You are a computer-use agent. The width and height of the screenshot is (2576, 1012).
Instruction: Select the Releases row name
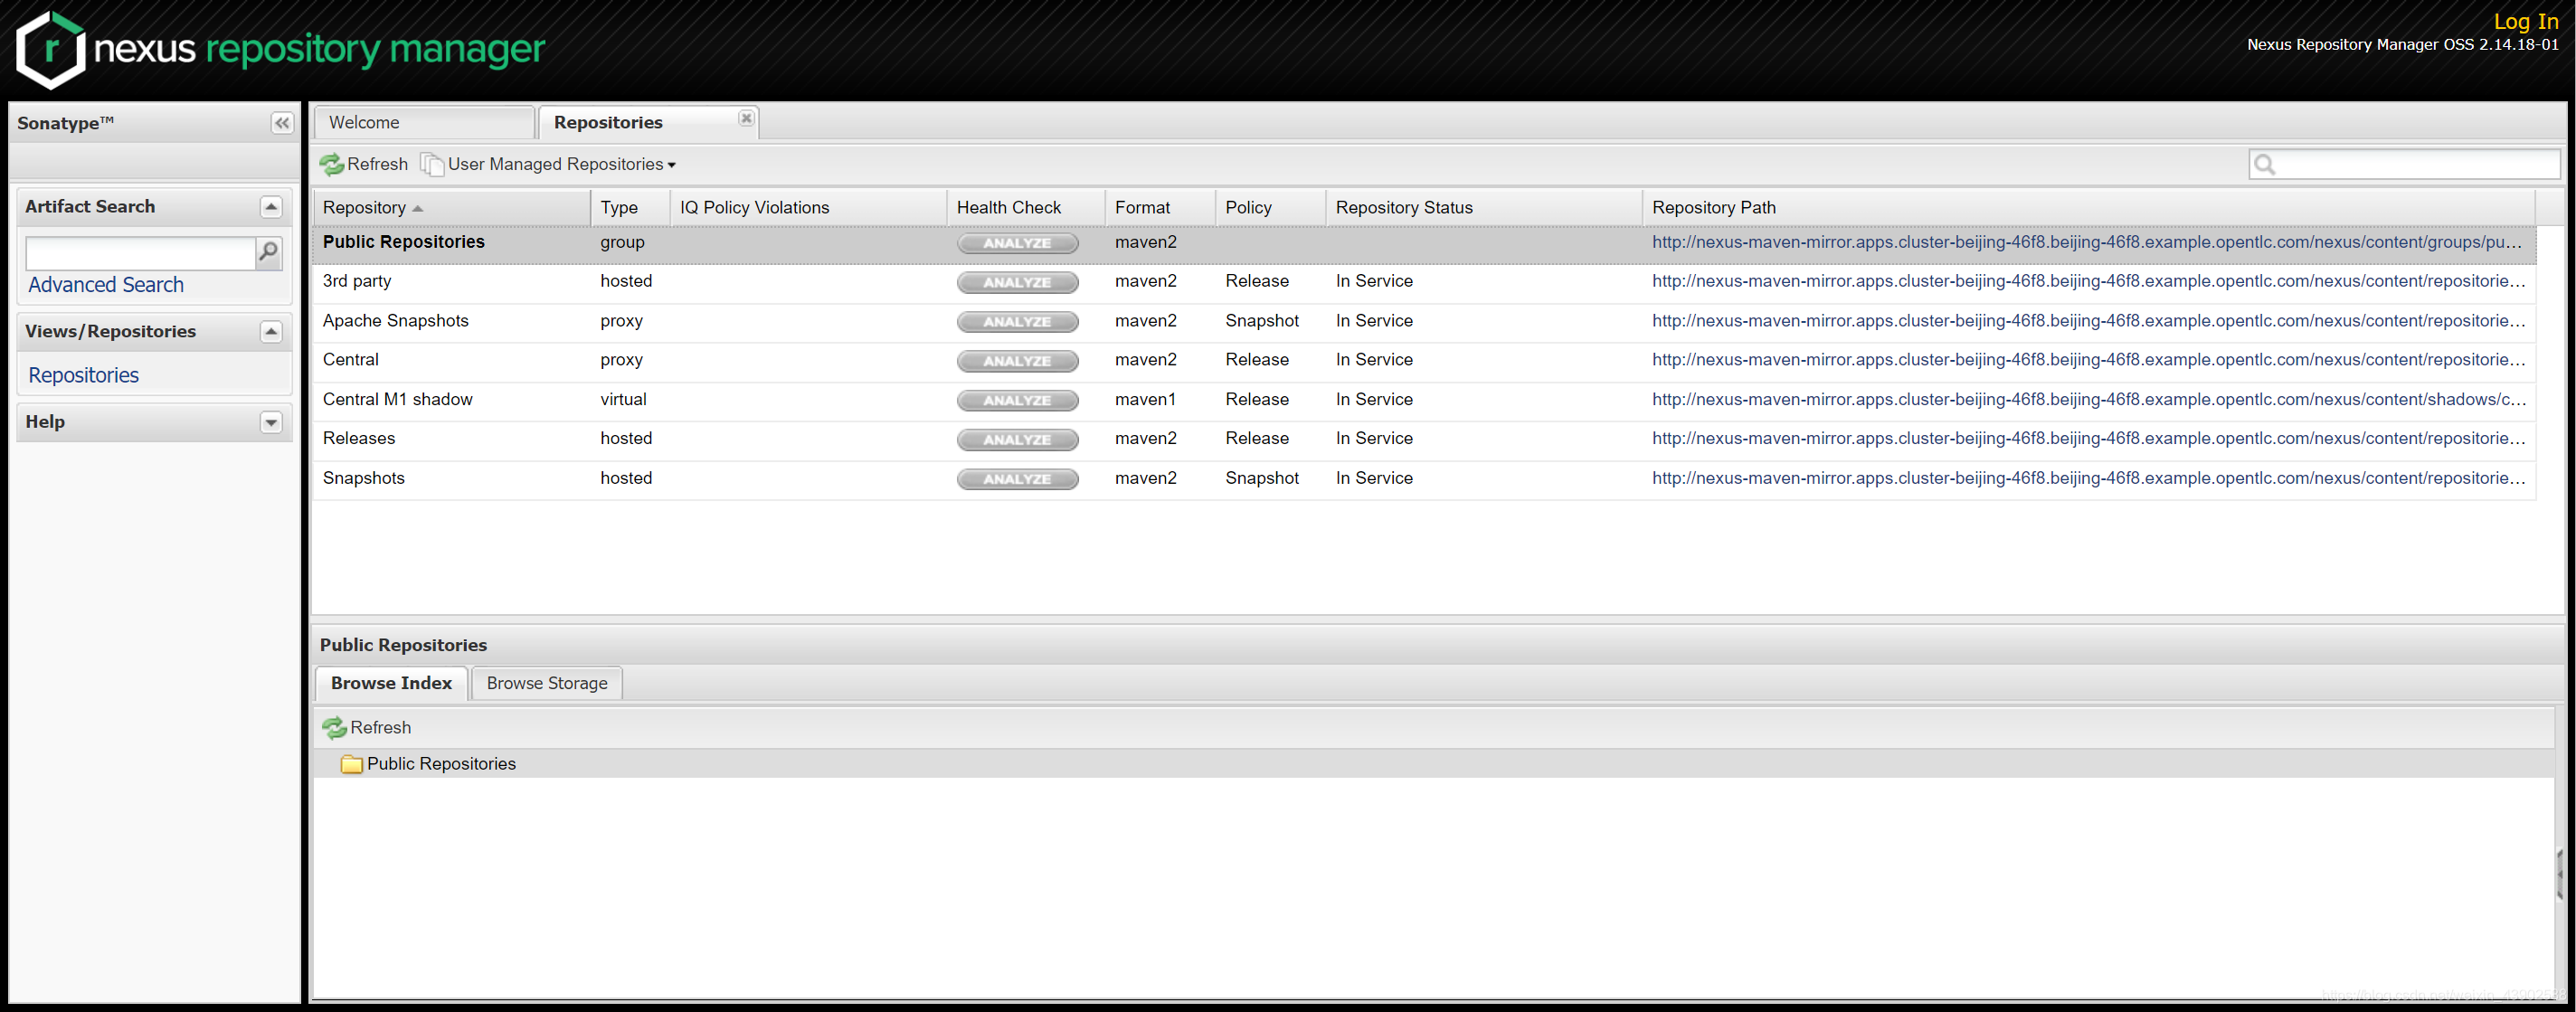(358, 438)
